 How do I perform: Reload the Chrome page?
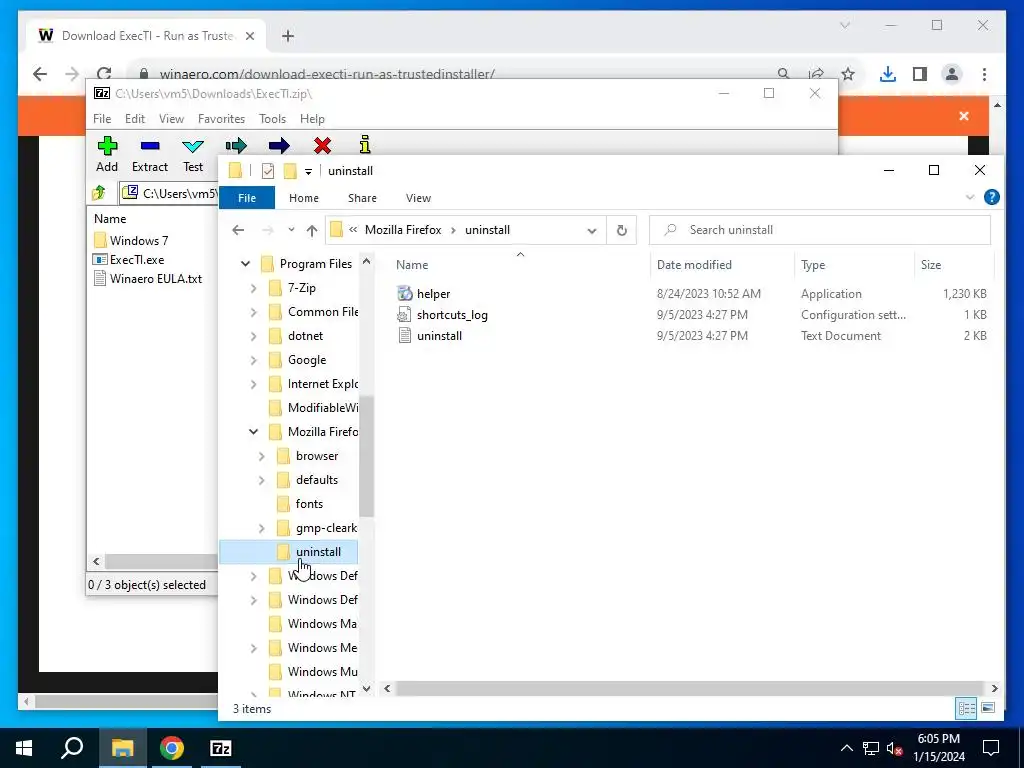coord(104,74)
